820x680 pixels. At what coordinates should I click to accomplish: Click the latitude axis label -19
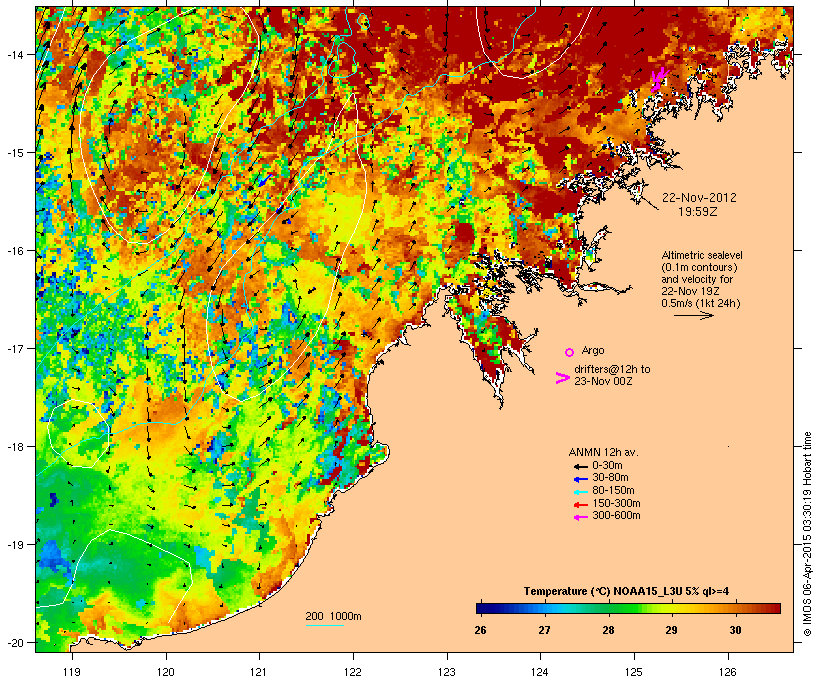pyautogui.click(x=14, y=545)
